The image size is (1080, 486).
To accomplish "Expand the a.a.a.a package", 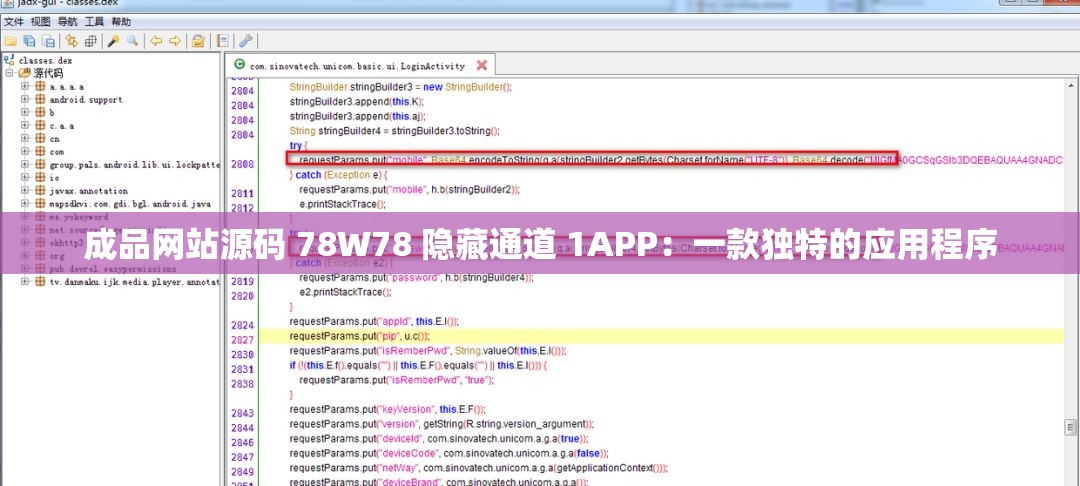I will point(25,87).
